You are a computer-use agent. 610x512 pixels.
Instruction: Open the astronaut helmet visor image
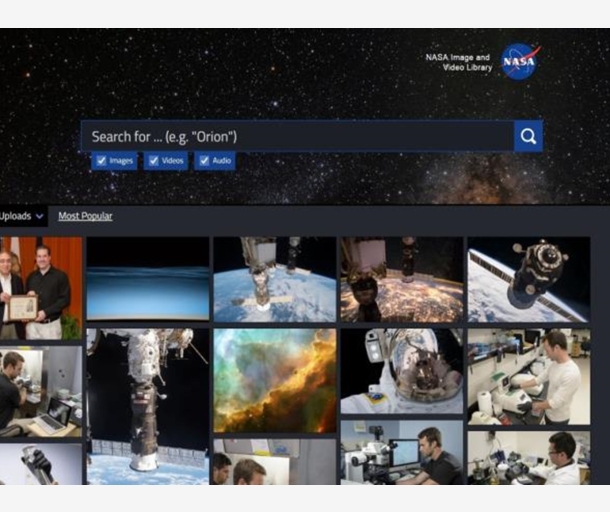pyautogui.click(x=401, y=371)
